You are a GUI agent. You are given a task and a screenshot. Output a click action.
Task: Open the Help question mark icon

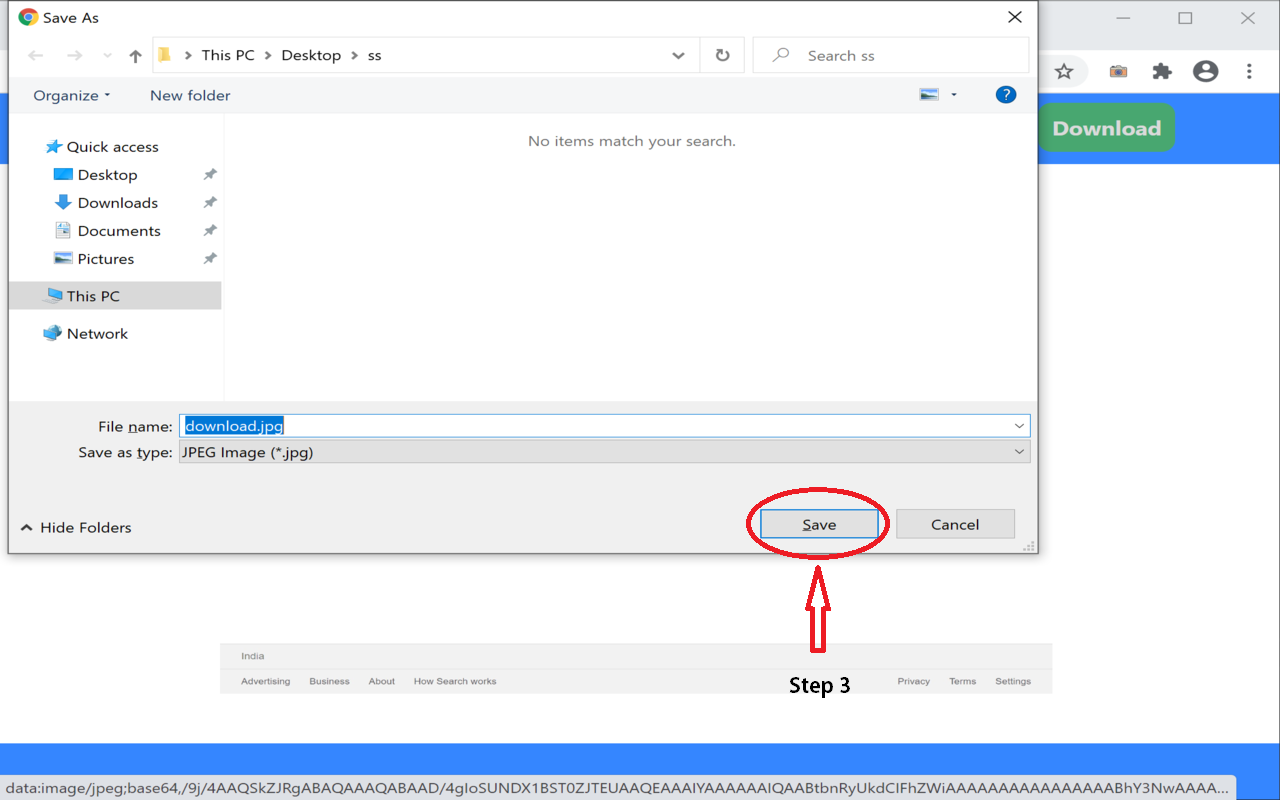(1006, 94)
